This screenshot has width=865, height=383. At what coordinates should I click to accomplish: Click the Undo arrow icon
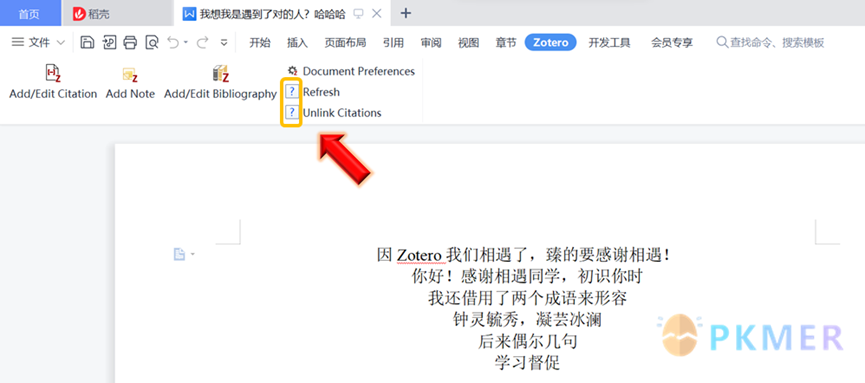point(173,42)
